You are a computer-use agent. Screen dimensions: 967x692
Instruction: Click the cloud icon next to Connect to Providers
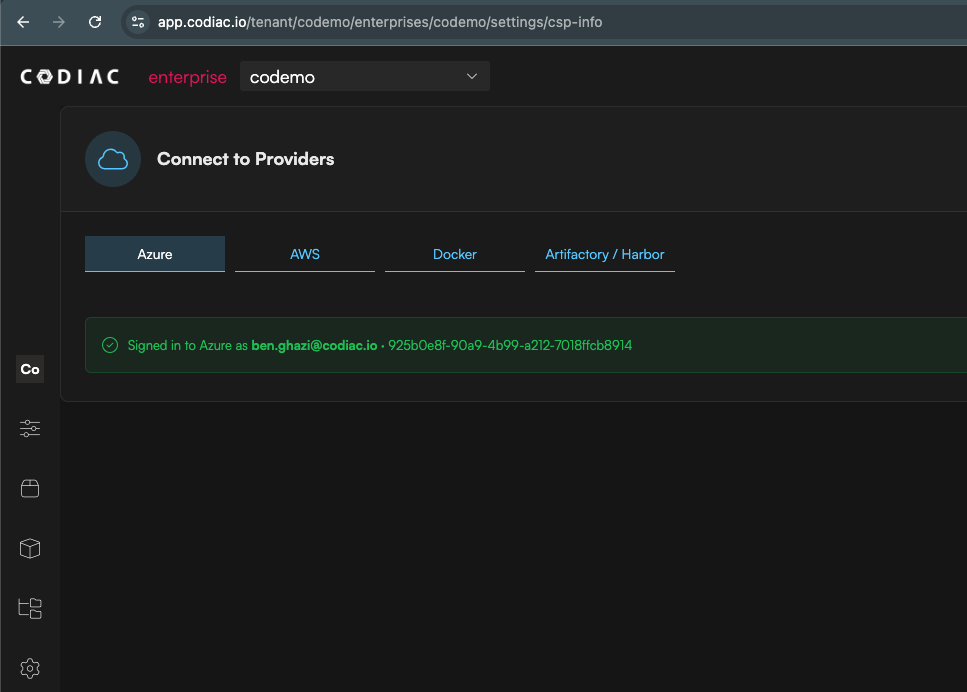(x=113, y=159)
